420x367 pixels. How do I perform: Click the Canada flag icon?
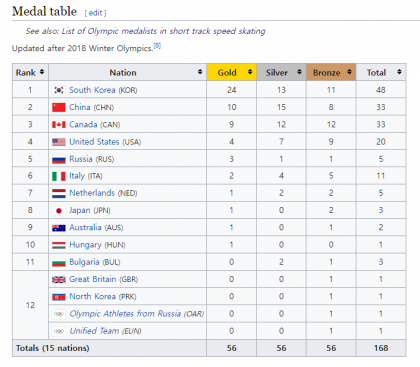tap(59, 125)
